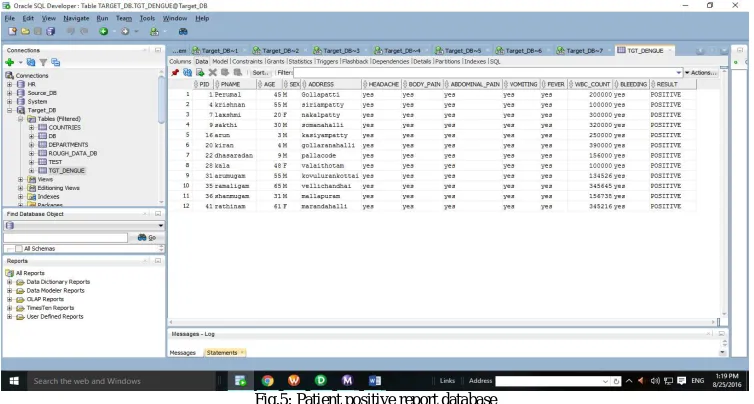Click the Open folder toolbar icon

[25, 31]
